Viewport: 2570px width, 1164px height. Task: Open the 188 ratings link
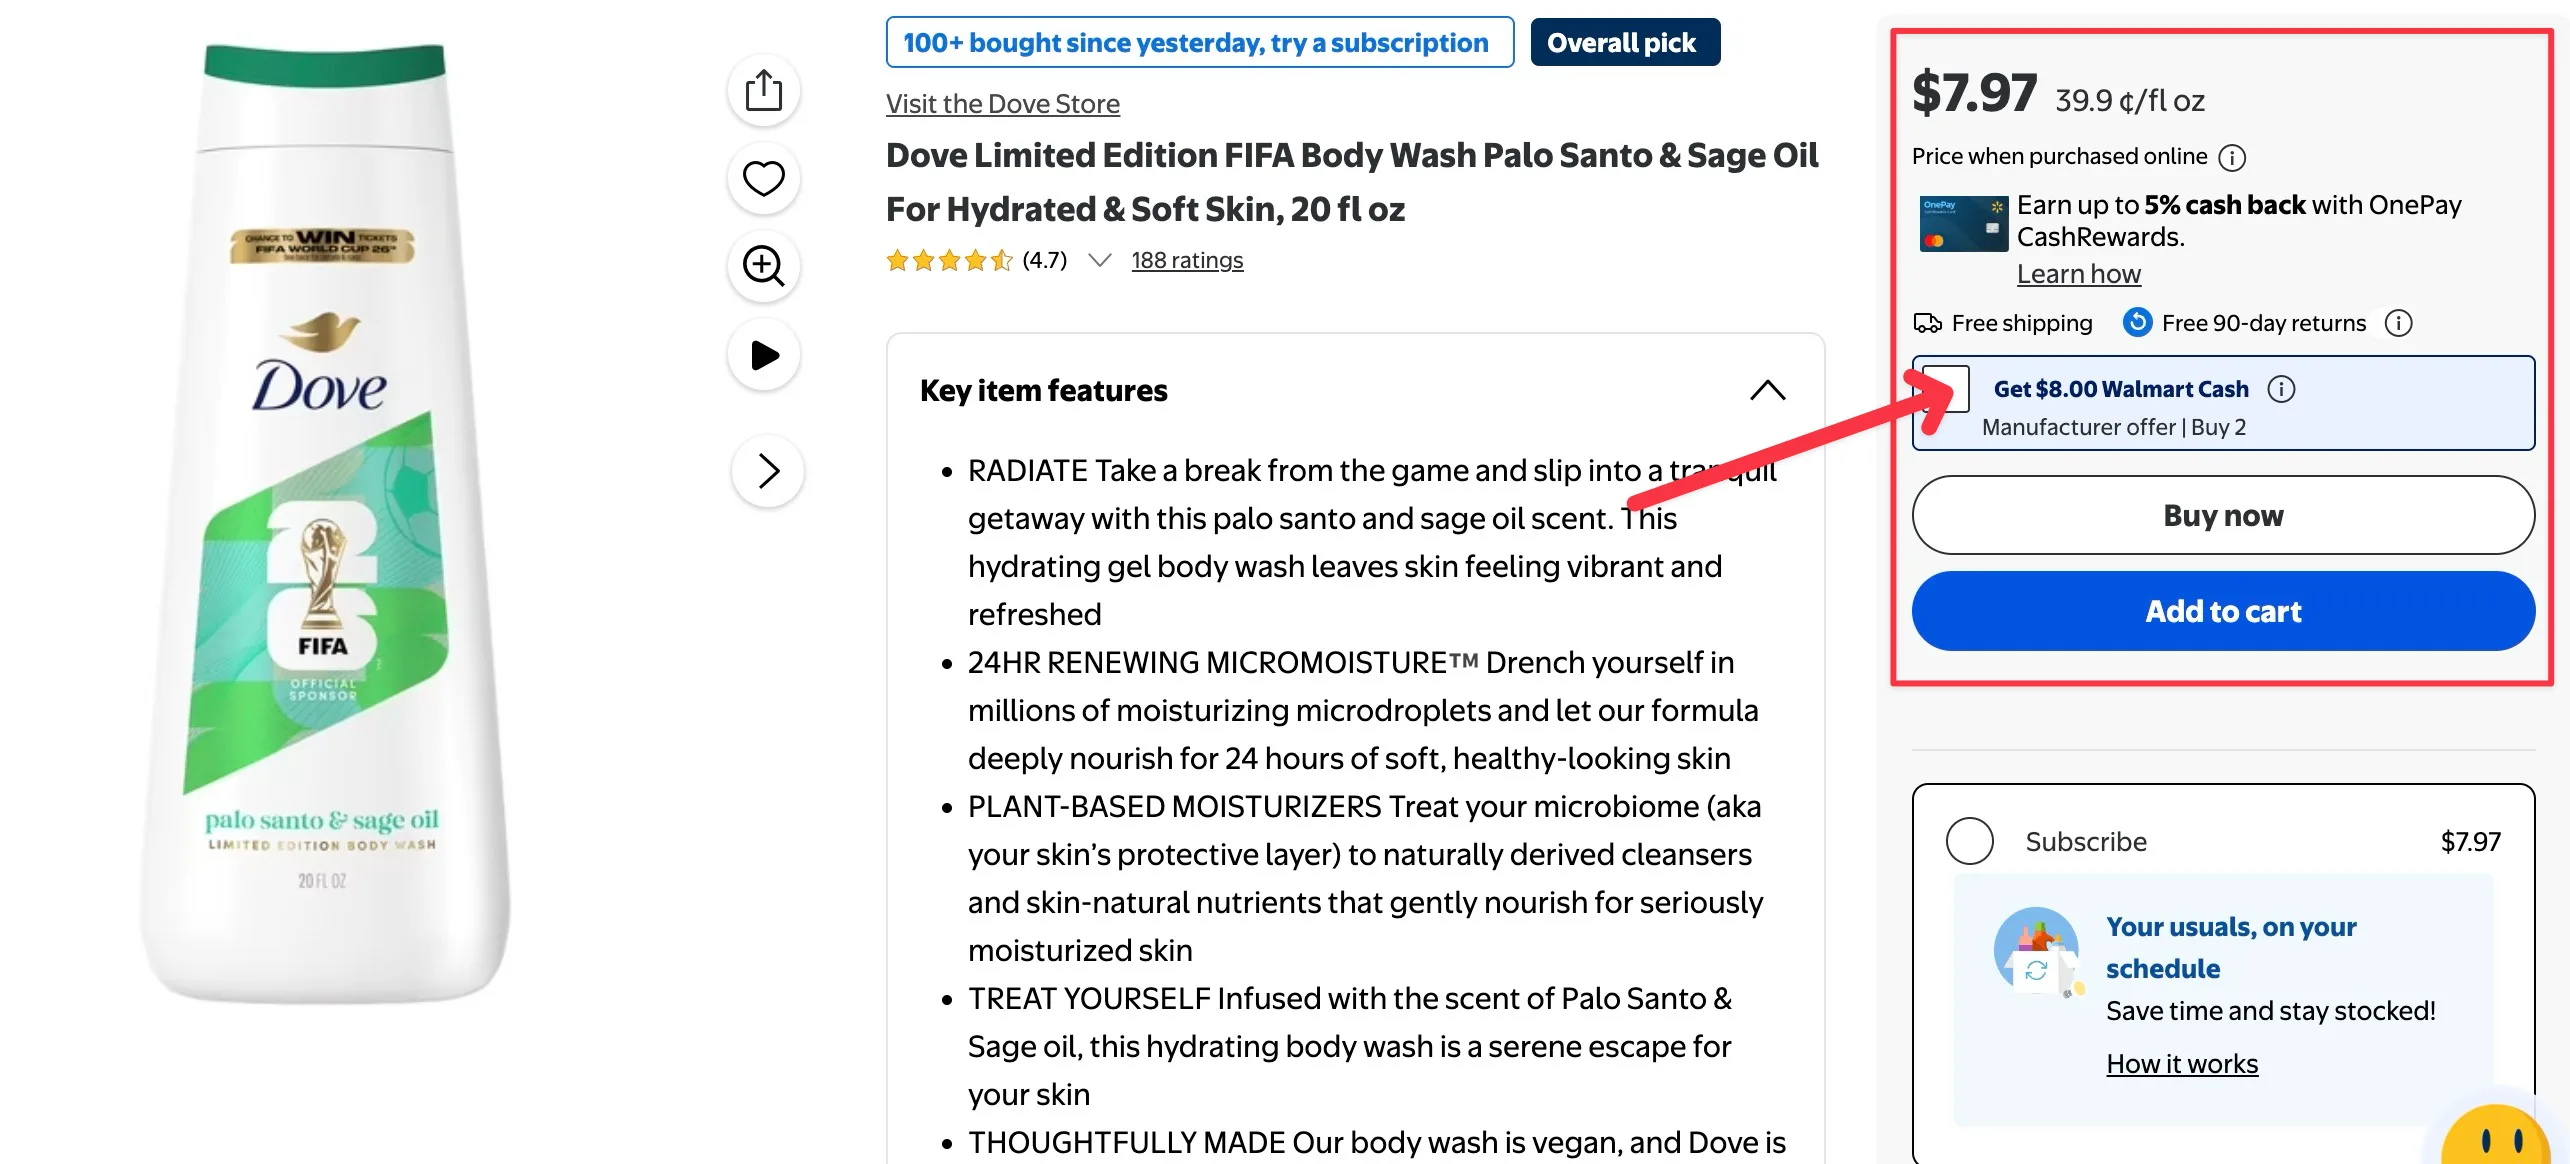point(1187,260)
